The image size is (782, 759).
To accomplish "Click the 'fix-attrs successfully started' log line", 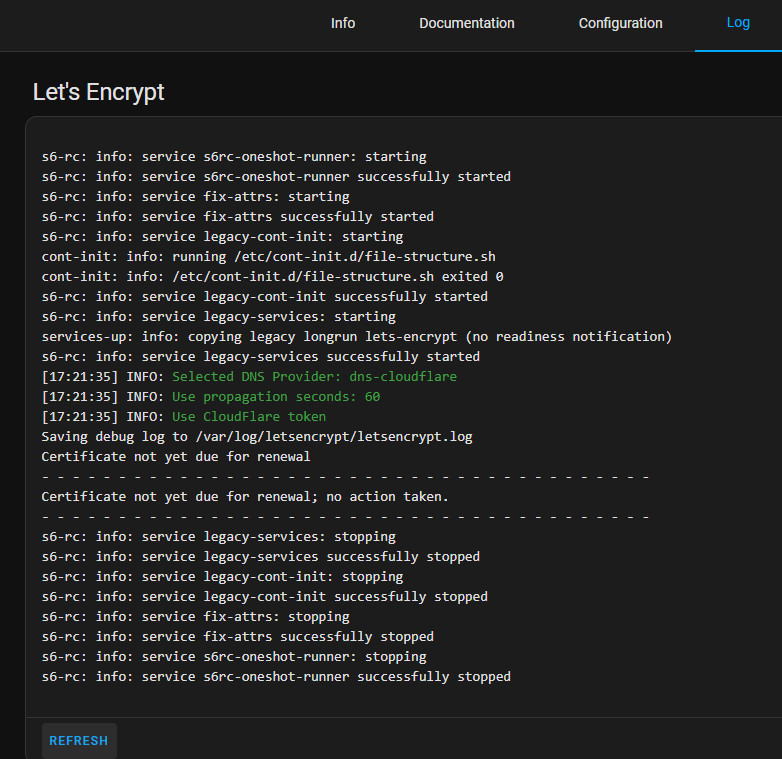I will coord(237,217).
